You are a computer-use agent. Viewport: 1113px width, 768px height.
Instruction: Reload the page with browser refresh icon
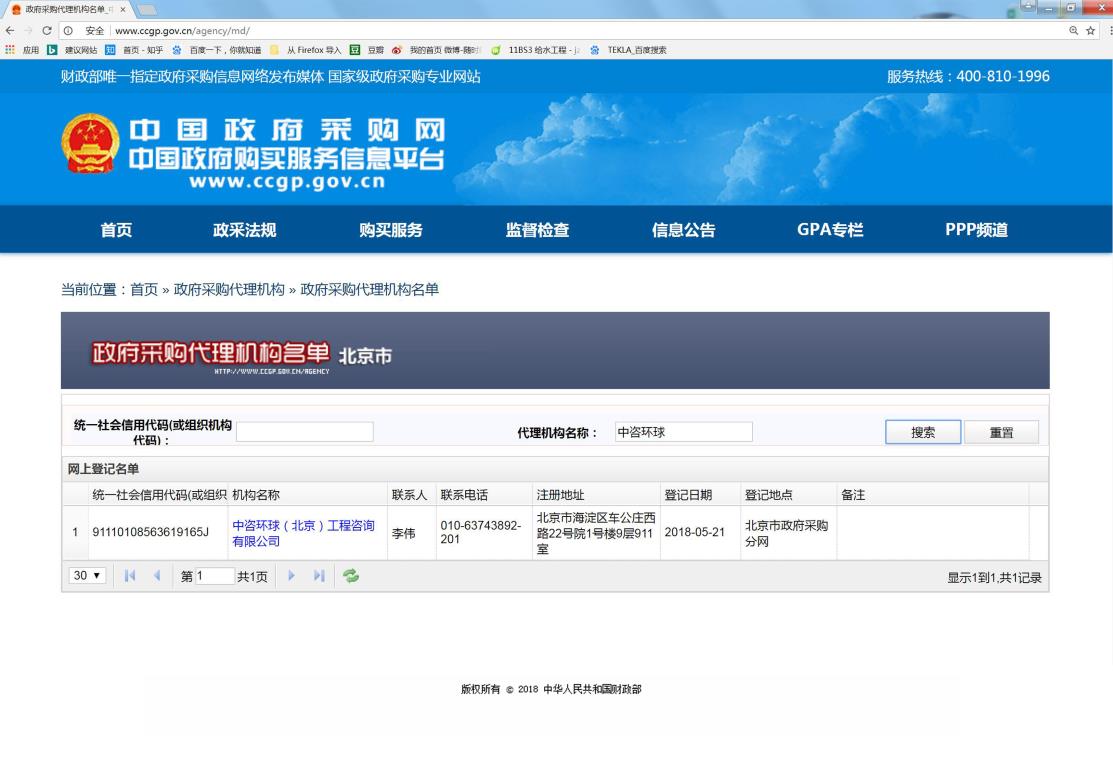(x=46, y=30)
